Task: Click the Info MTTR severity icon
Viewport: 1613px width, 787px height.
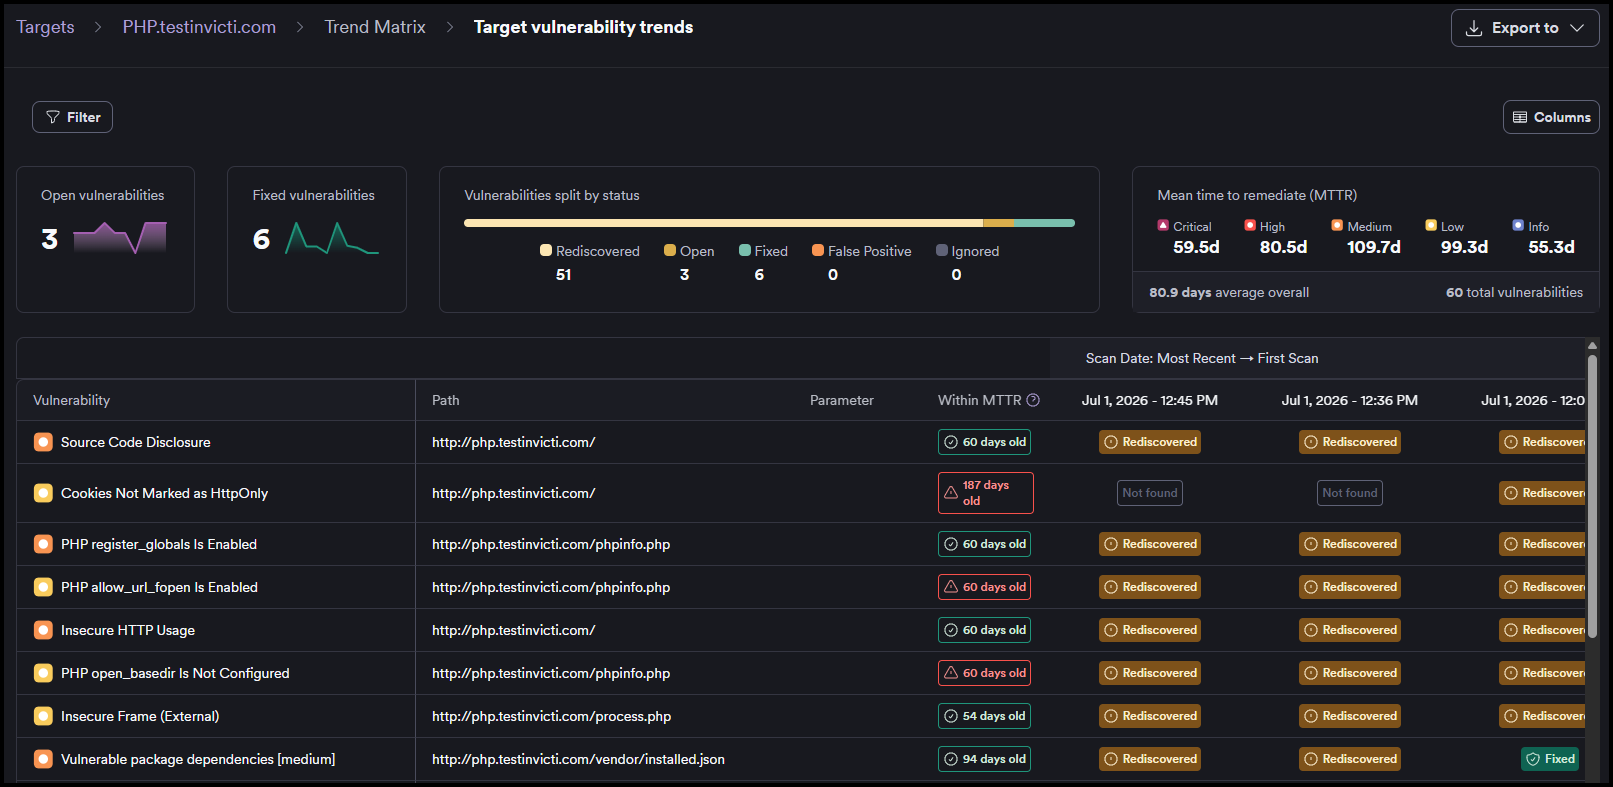Action: pyautogui.click(x=1518, y=226)
